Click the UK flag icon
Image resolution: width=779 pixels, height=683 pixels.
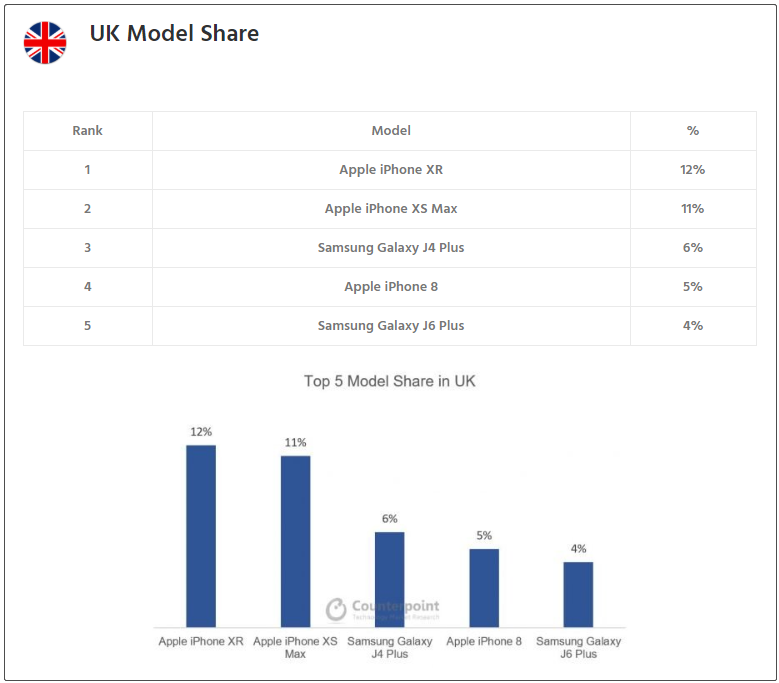coord(45,43)
